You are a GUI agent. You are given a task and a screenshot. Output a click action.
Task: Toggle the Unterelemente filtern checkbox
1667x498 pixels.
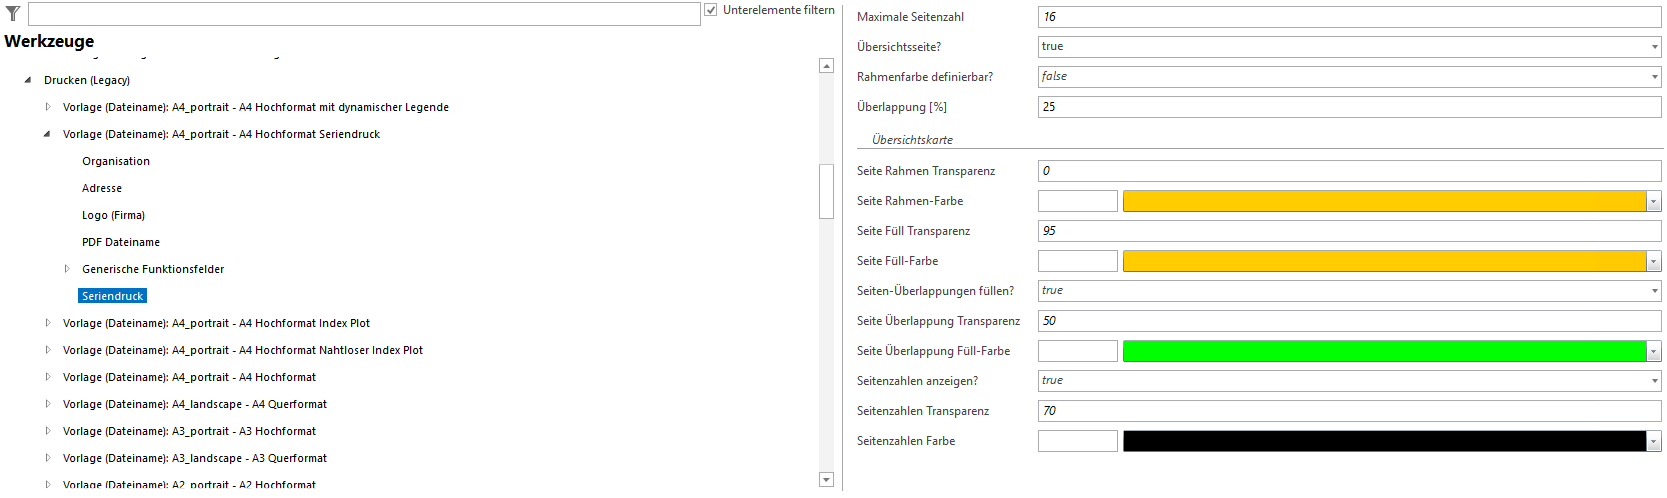pyautogui.click(x=711, y=10)
